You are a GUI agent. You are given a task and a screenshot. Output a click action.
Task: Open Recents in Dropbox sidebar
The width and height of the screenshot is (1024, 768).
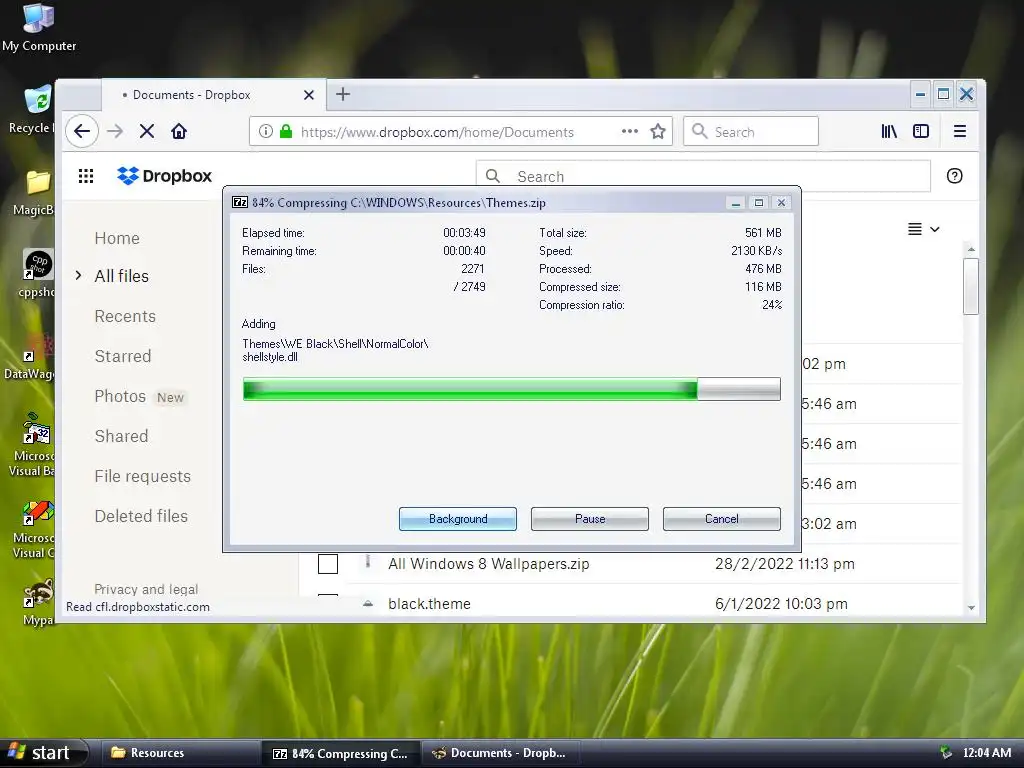125,316
